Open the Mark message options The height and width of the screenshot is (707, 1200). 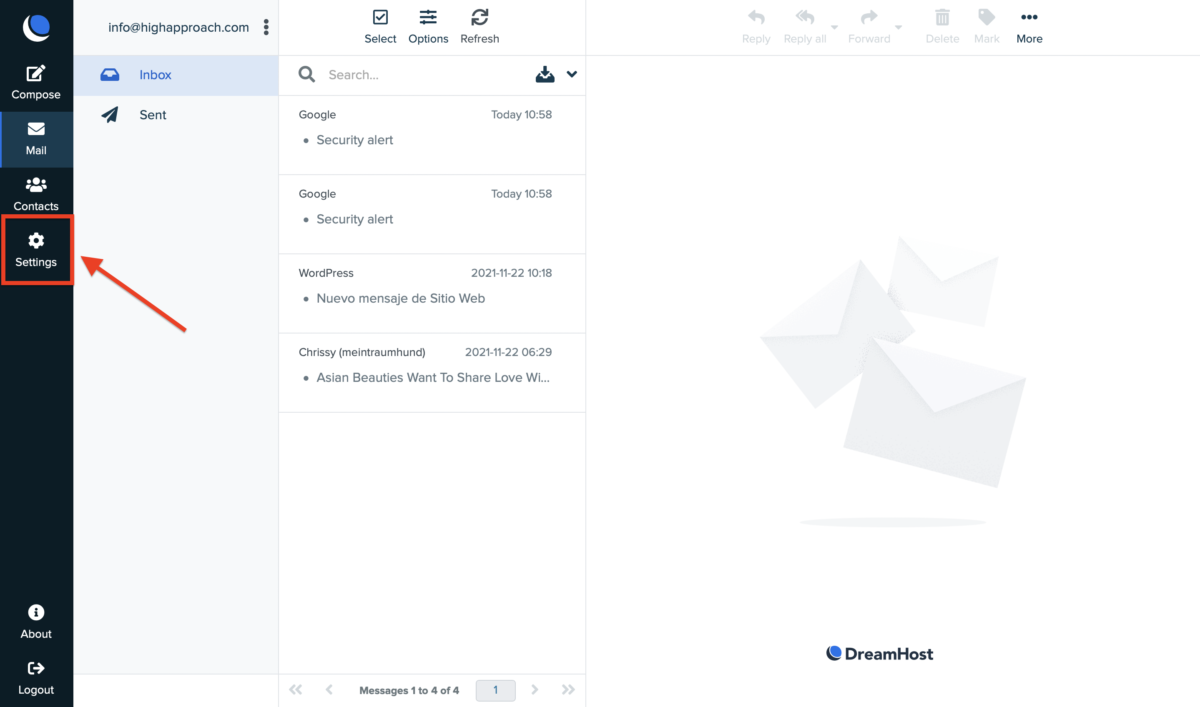coord(986,25)
